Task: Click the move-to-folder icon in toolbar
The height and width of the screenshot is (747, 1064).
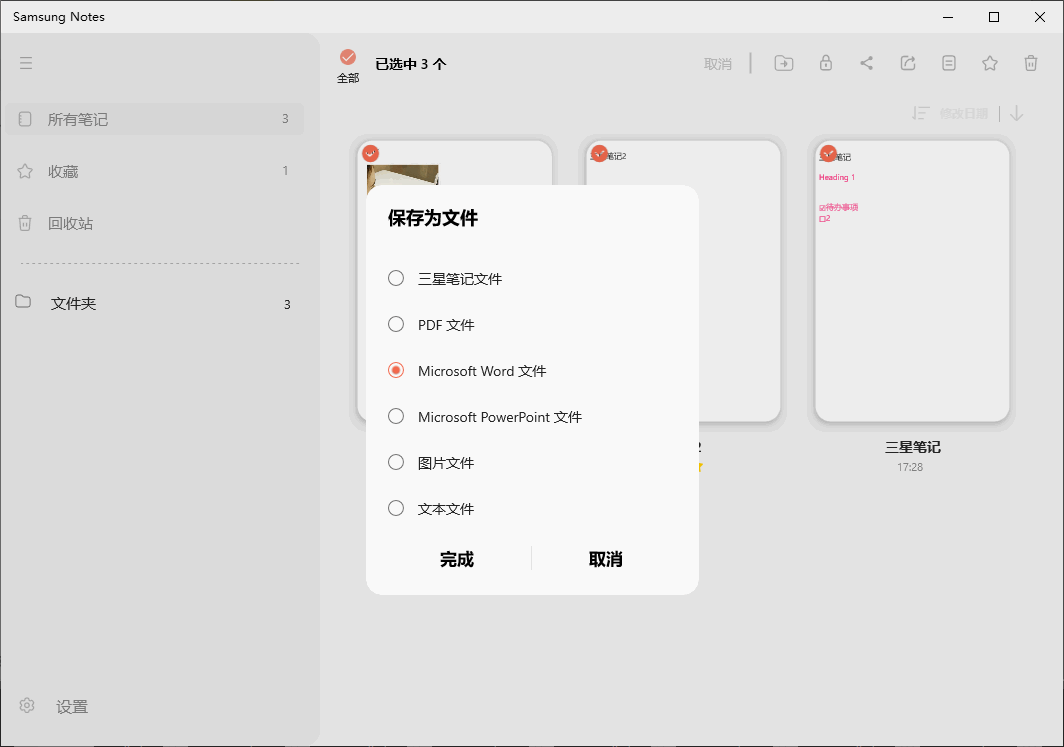Action: tap(784, 63)
